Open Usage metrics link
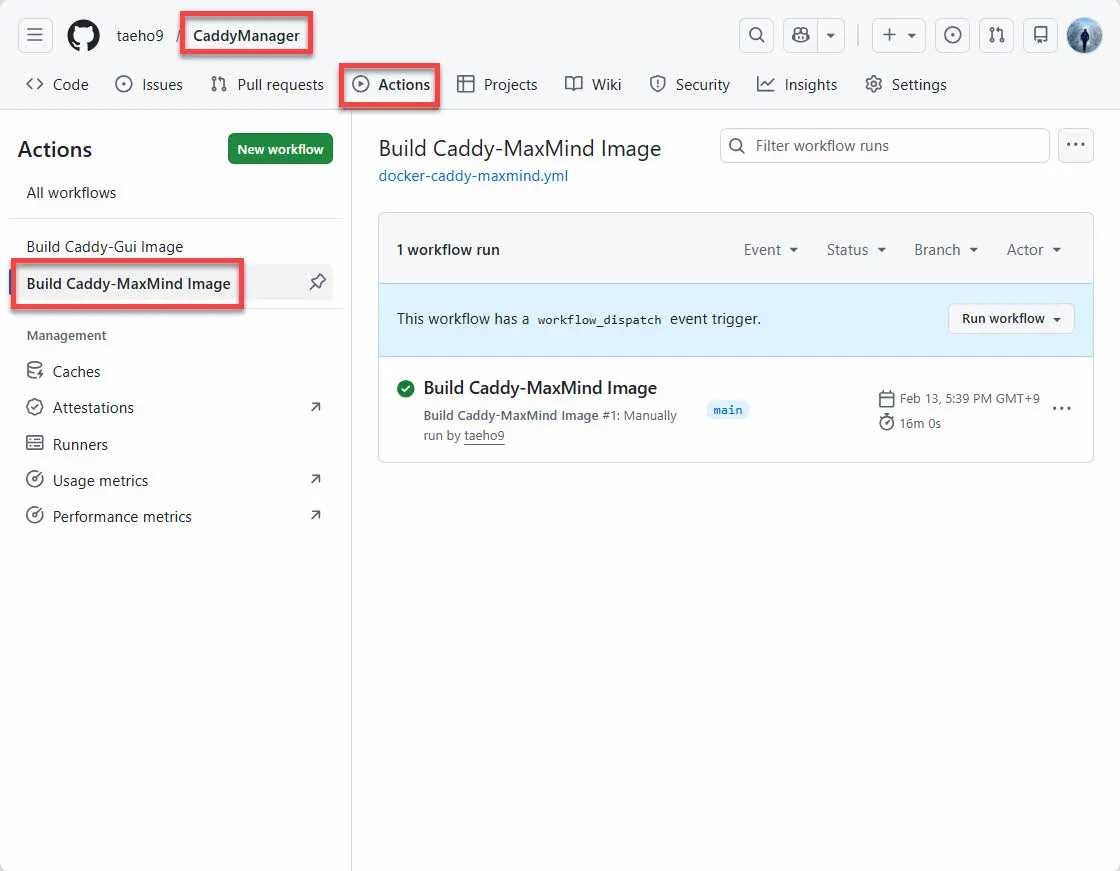This screenshot has width=1120, height=871. click(100, 480)
